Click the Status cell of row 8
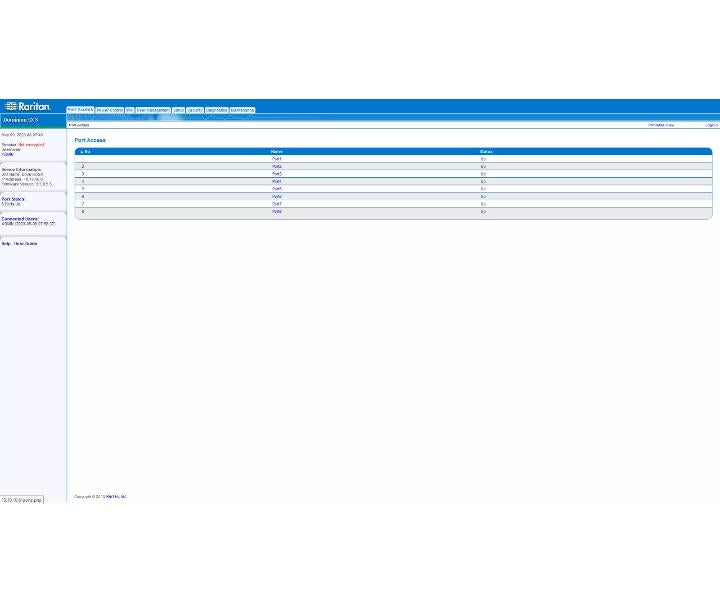This screenshot has width=720, height=600. pyautogui.click(x=483, y=212)
